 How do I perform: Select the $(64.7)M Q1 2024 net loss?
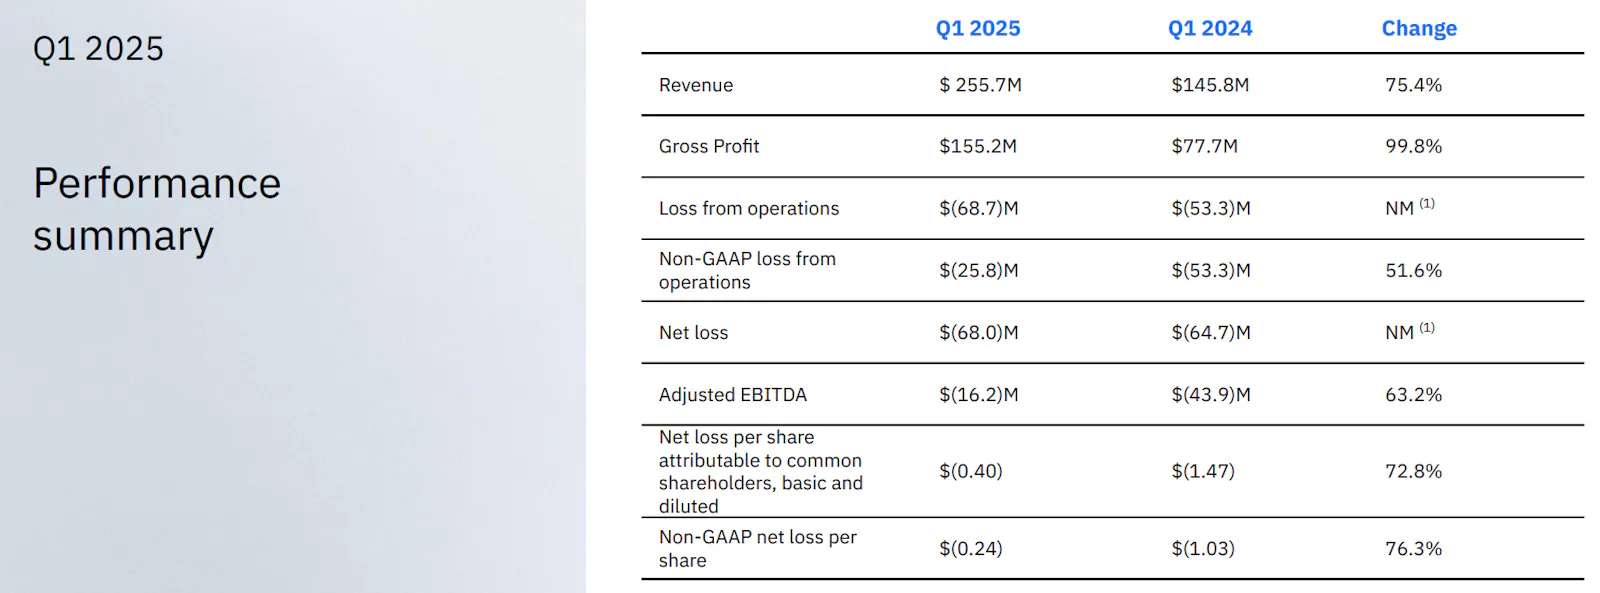pos(1210,332)
